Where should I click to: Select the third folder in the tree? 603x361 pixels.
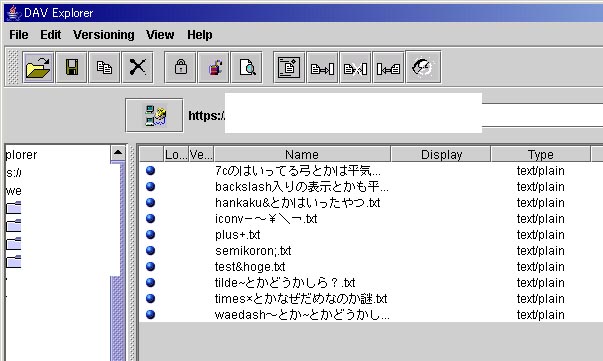pyautogui.click(x=14, y=243)
